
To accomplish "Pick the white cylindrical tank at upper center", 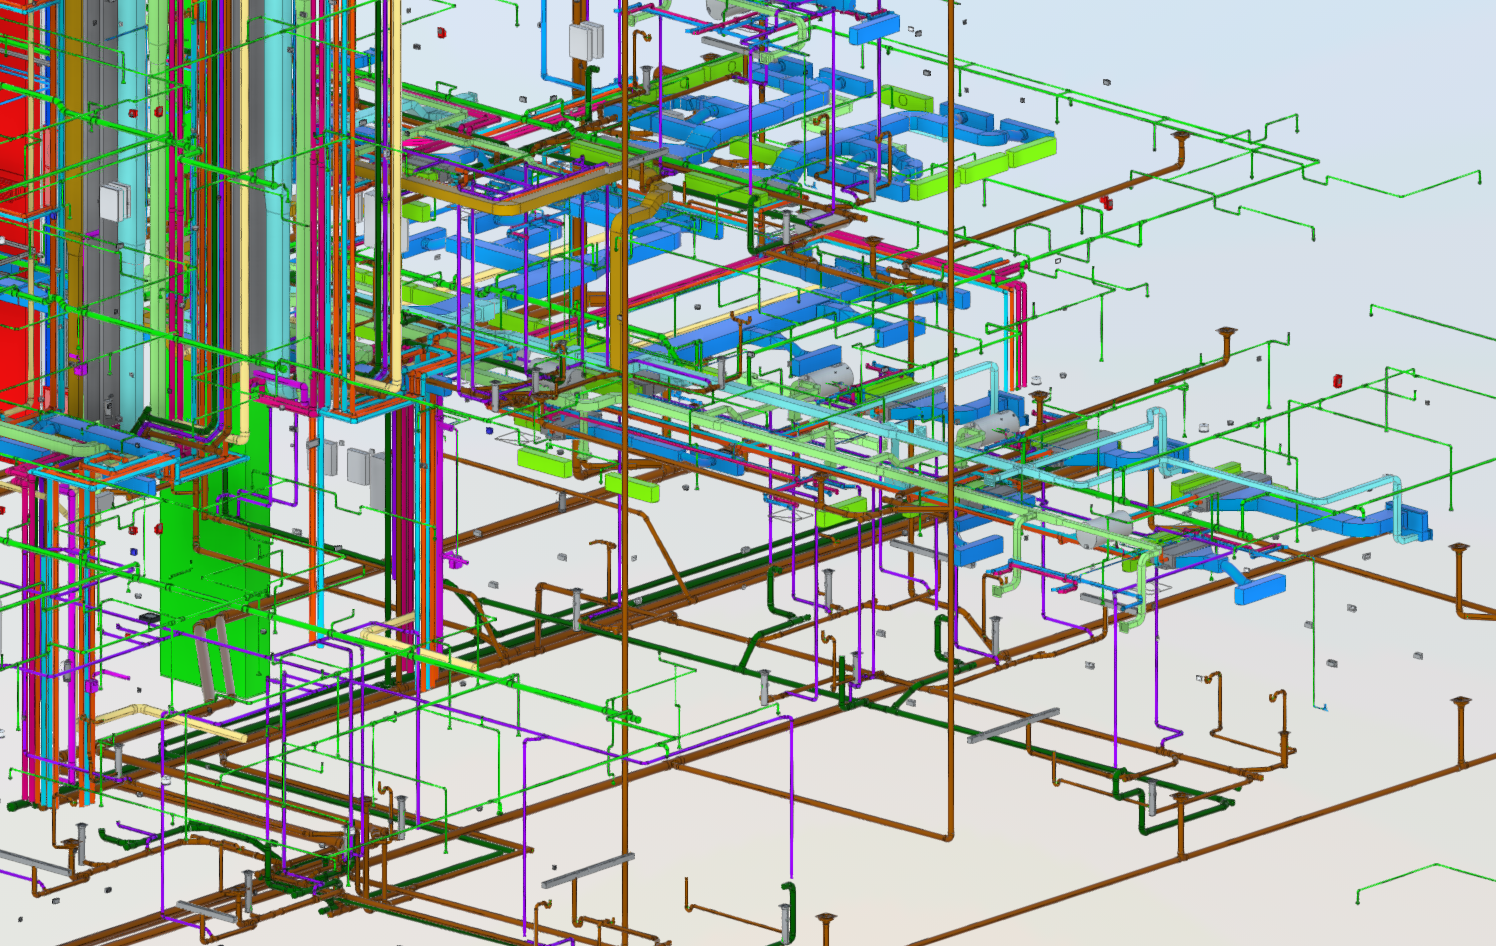I will pyautogui.click(x=827, y=378).
